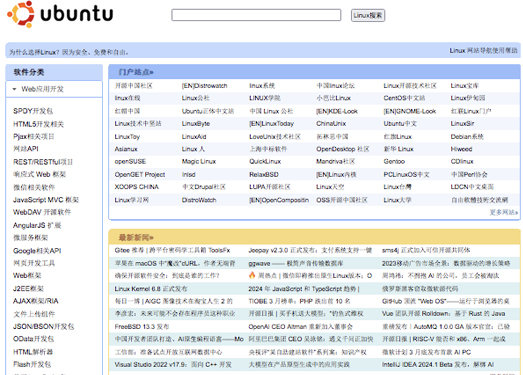Screen dimensions: 523x375
Task: Select AngularJS 扩展 in the sidebar
Action: pos(37,226)
